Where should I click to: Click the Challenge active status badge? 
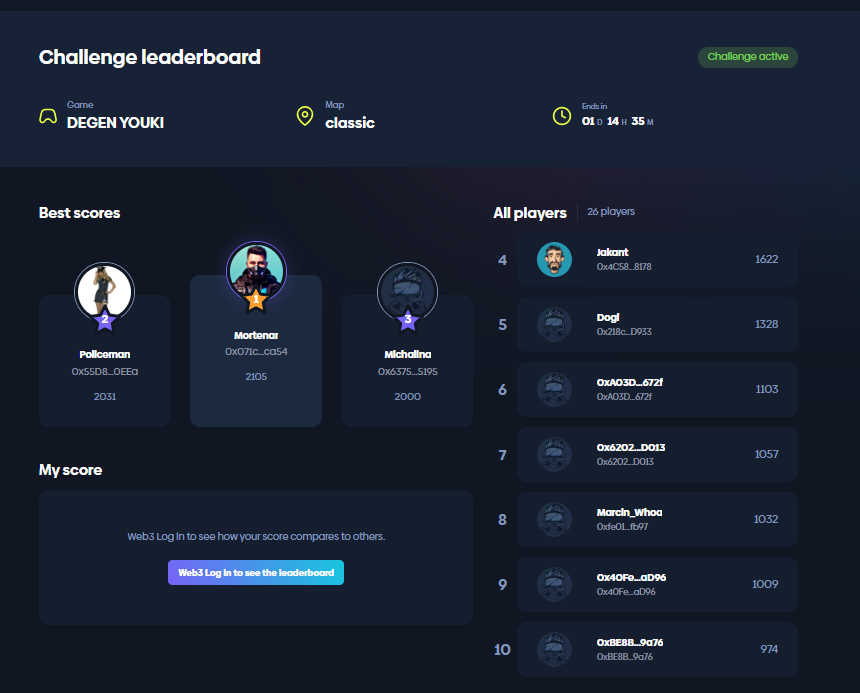point(747,57)
